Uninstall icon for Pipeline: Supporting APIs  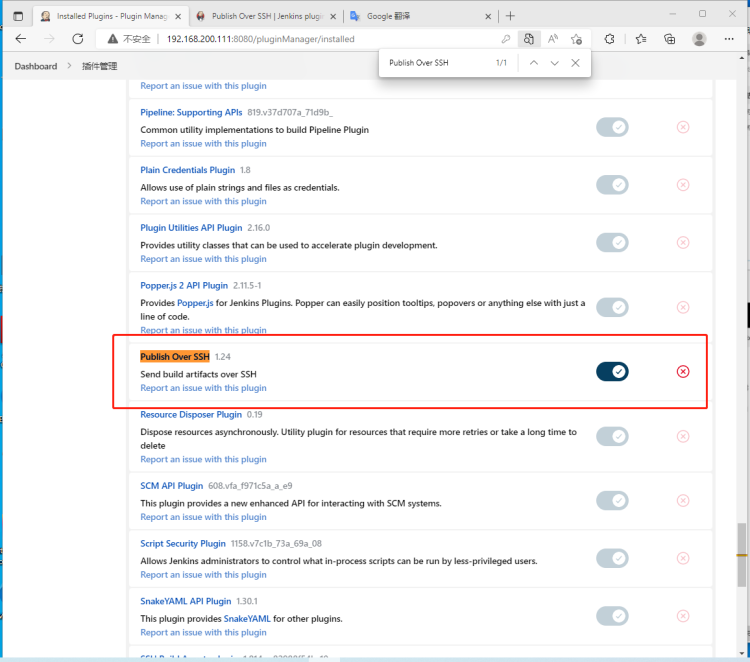coord(683,127)
